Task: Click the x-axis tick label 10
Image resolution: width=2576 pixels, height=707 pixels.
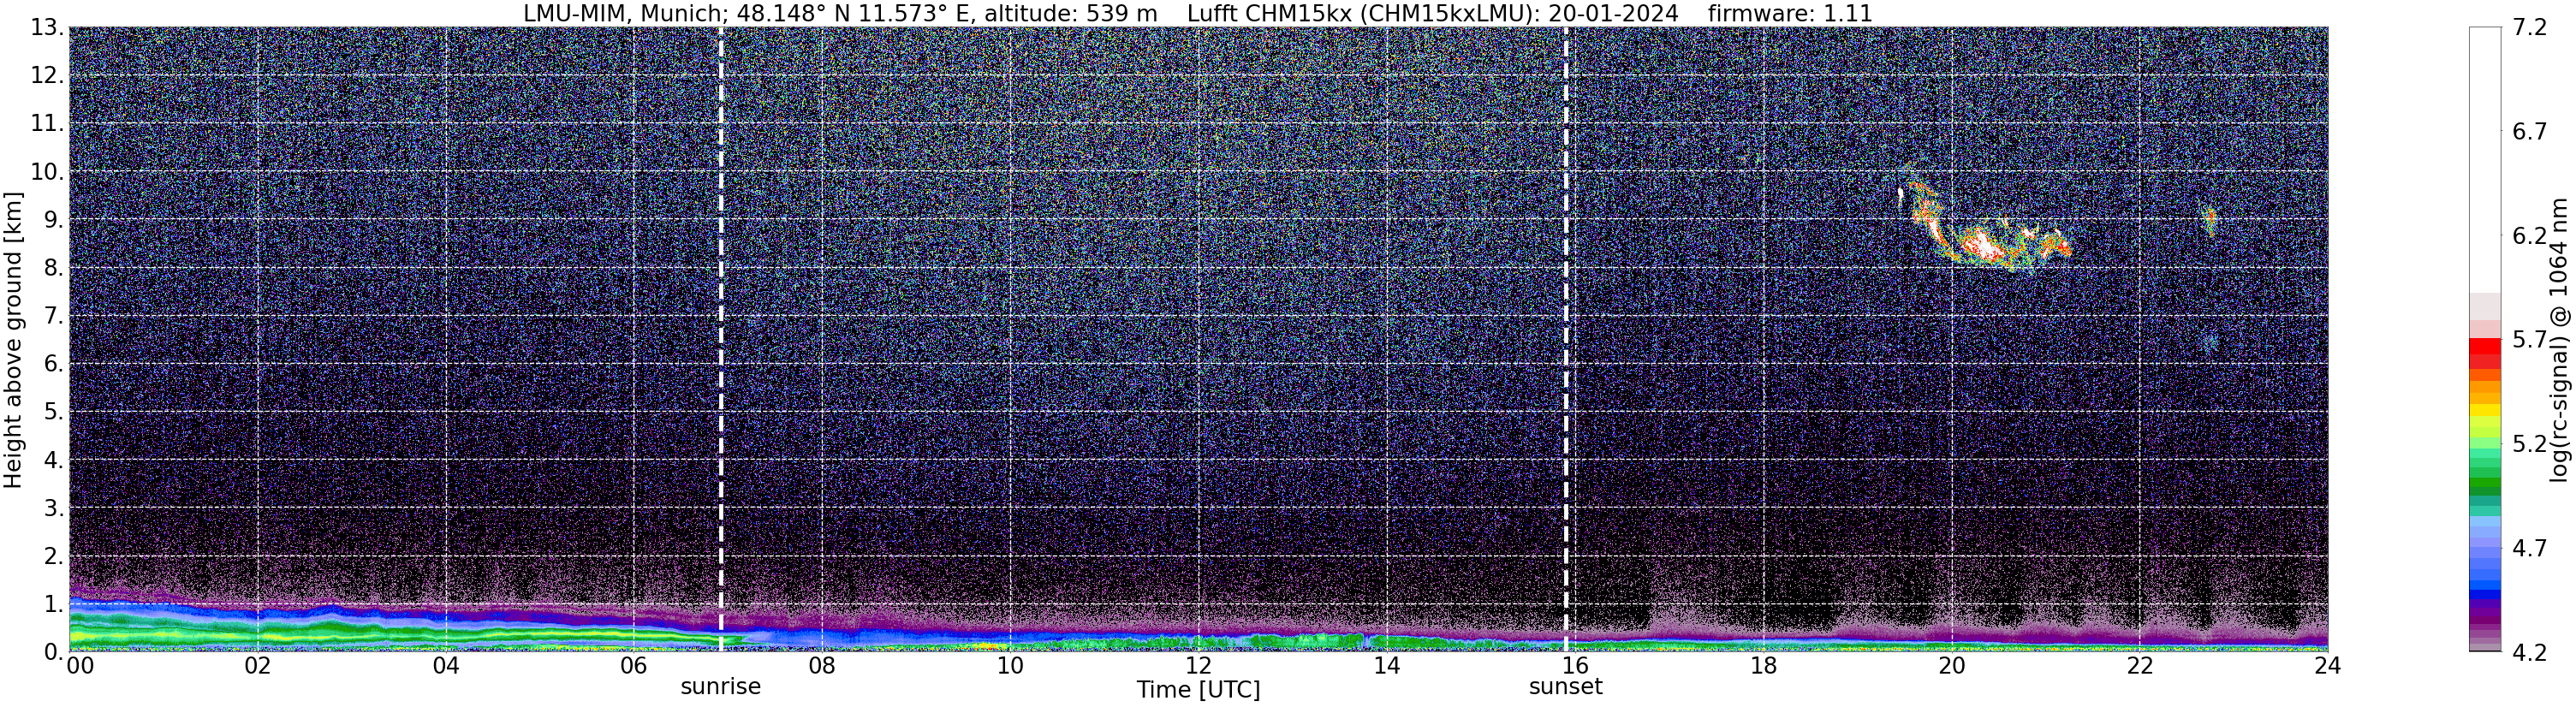Action: [1010, 666]
